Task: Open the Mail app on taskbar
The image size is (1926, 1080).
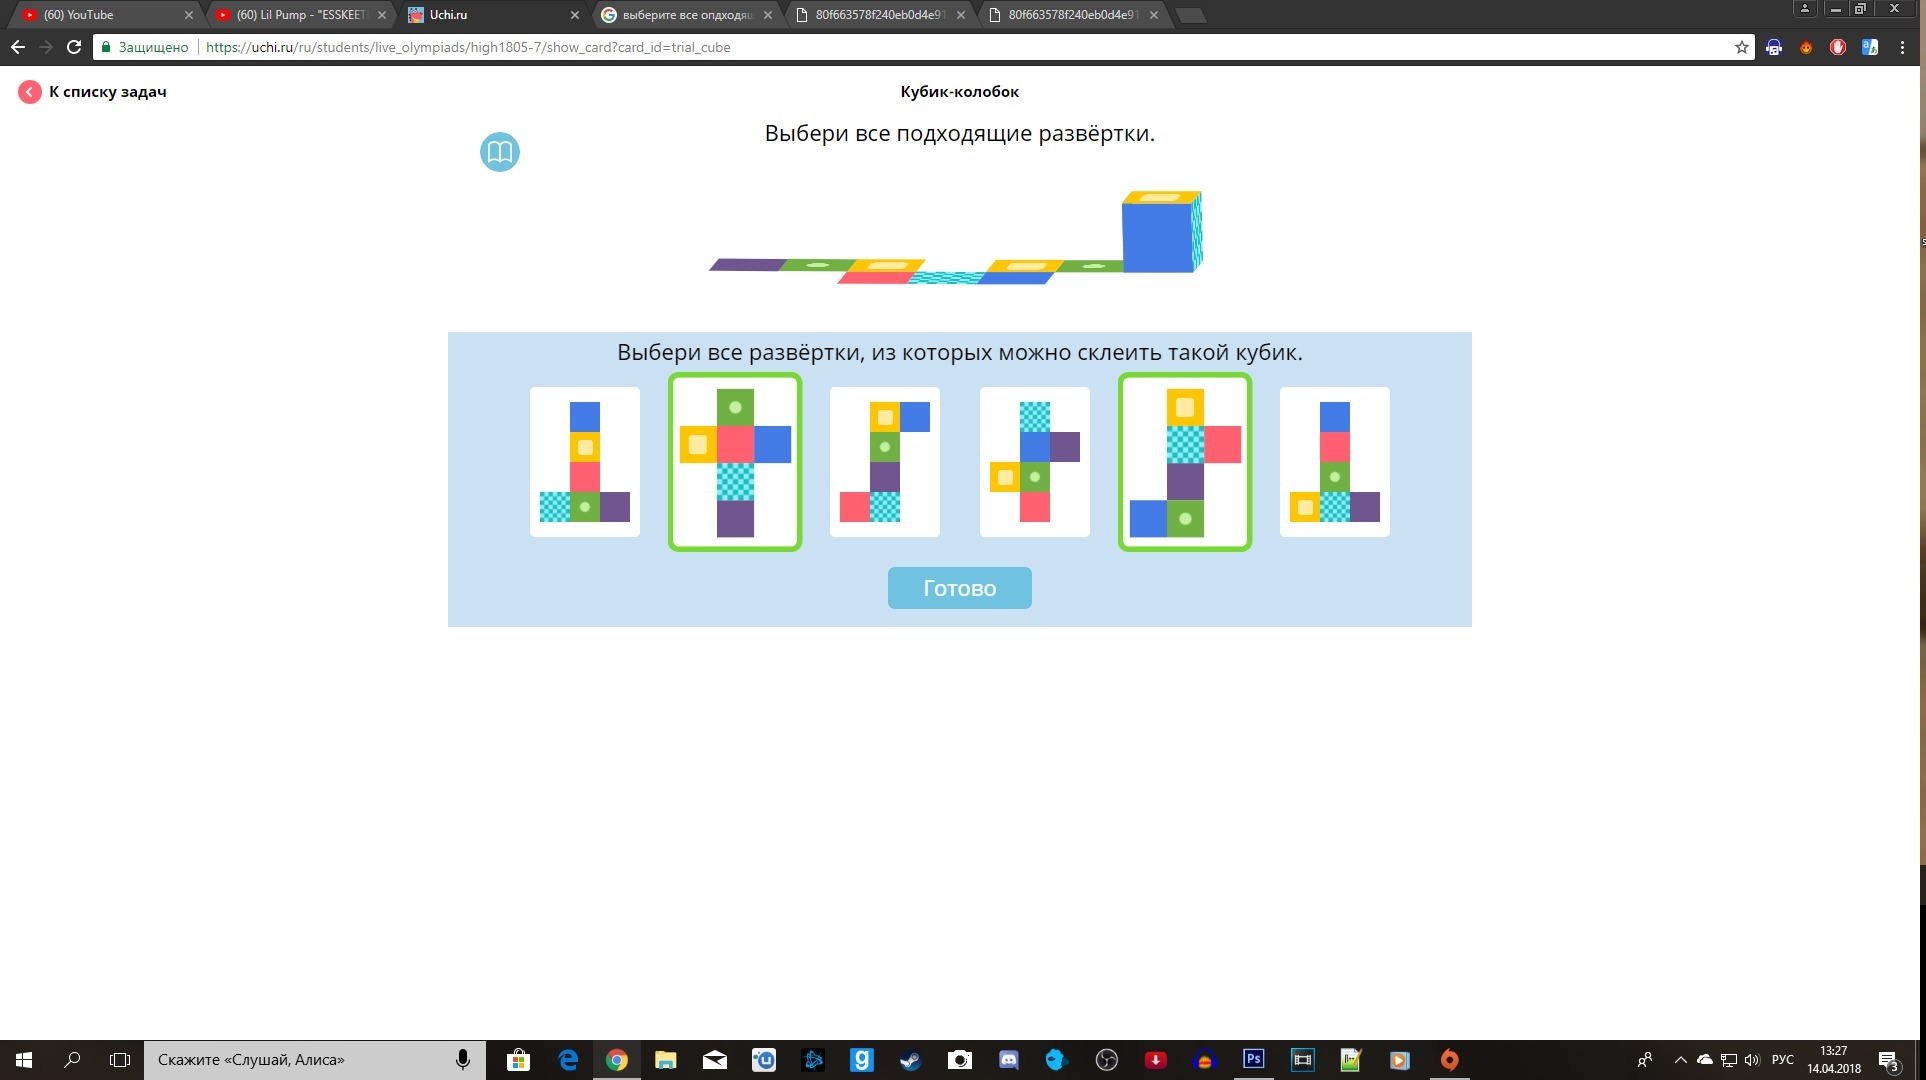Action: pyautogui.click(x=714, y=1060)
